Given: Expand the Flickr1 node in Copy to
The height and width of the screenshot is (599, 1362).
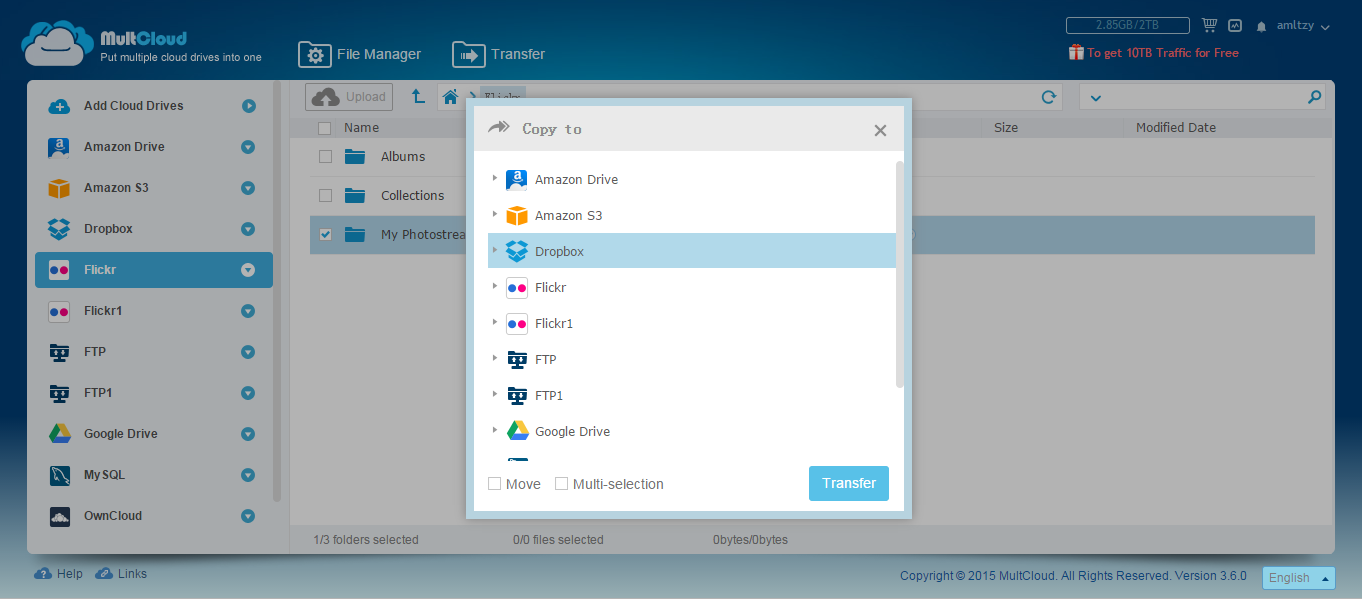Looking at the screenshot, I should (x=494, y=323).
